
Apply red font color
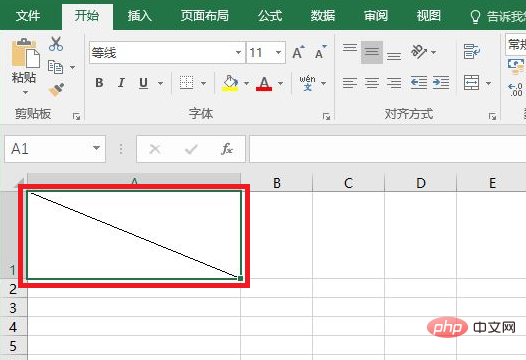coord(264,83)
